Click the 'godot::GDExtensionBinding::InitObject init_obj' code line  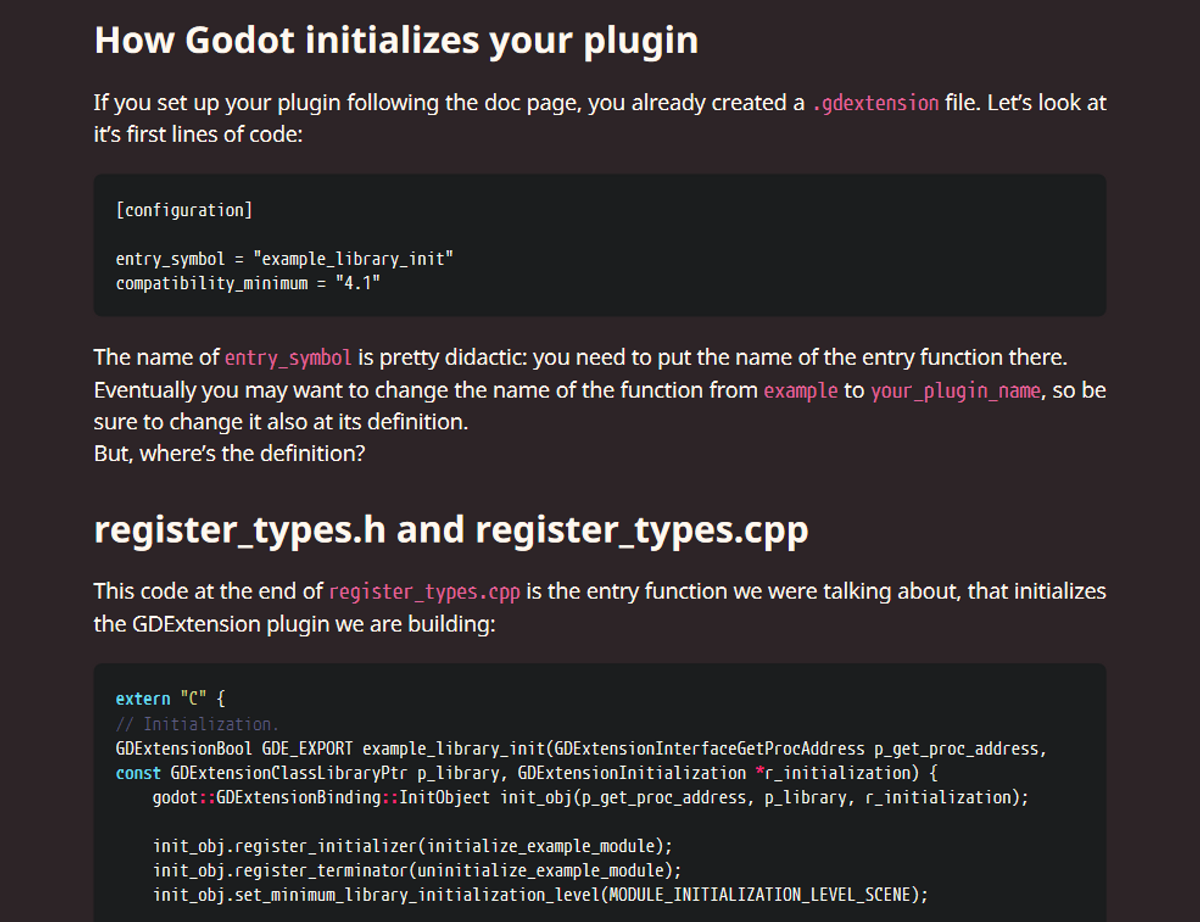[590, 797]
